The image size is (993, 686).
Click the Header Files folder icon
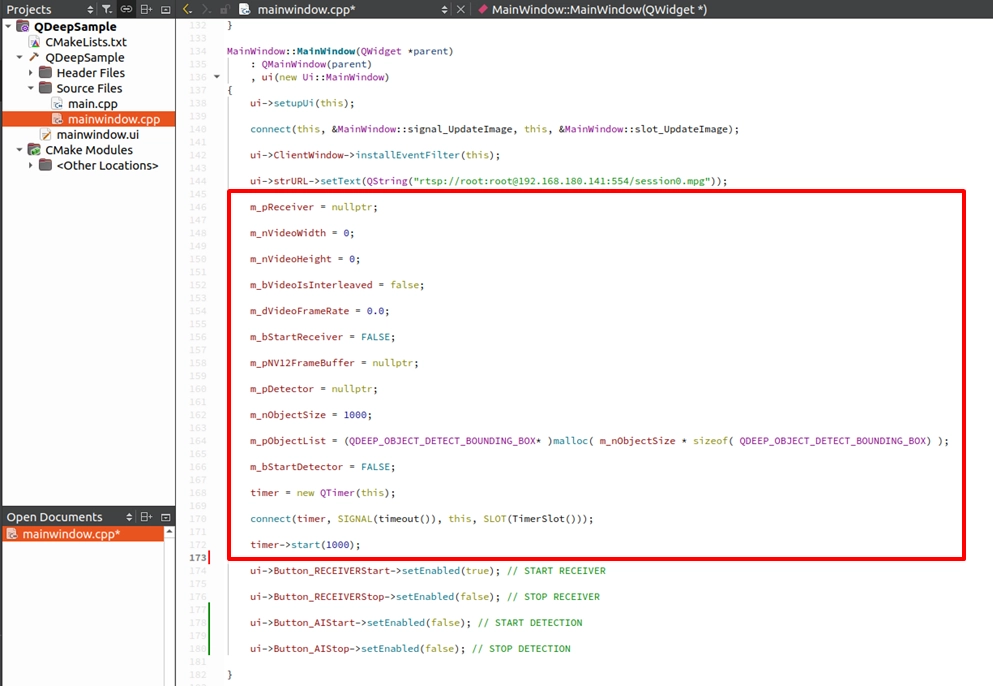tap(46, 72)
